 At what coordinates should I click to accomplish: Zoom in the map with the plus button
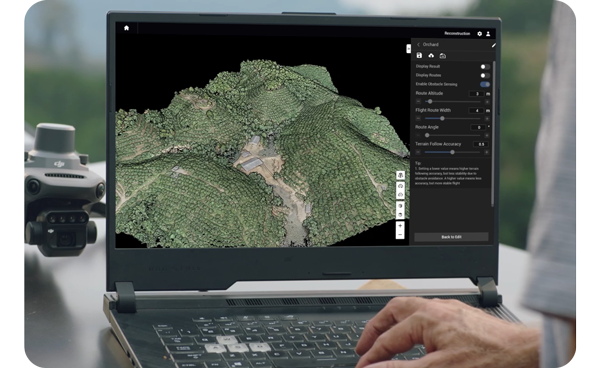[400, 226]
